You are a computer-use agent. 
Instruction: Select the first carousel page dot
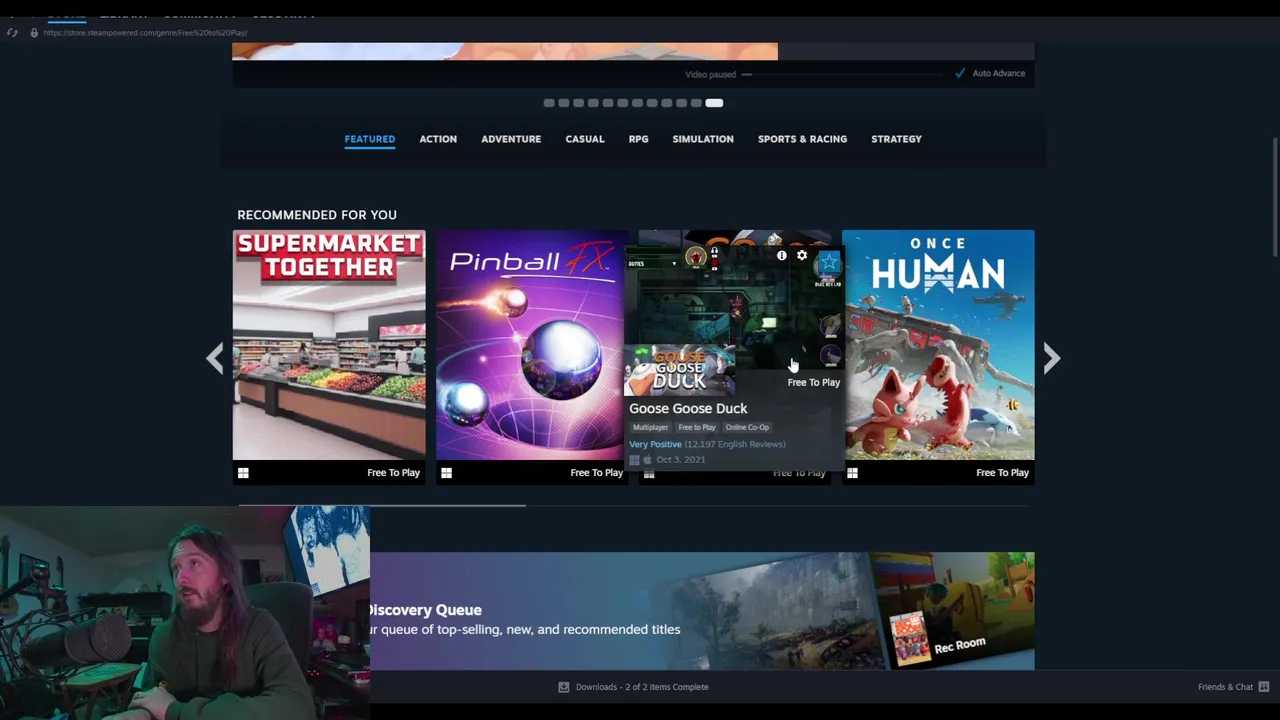549,102
